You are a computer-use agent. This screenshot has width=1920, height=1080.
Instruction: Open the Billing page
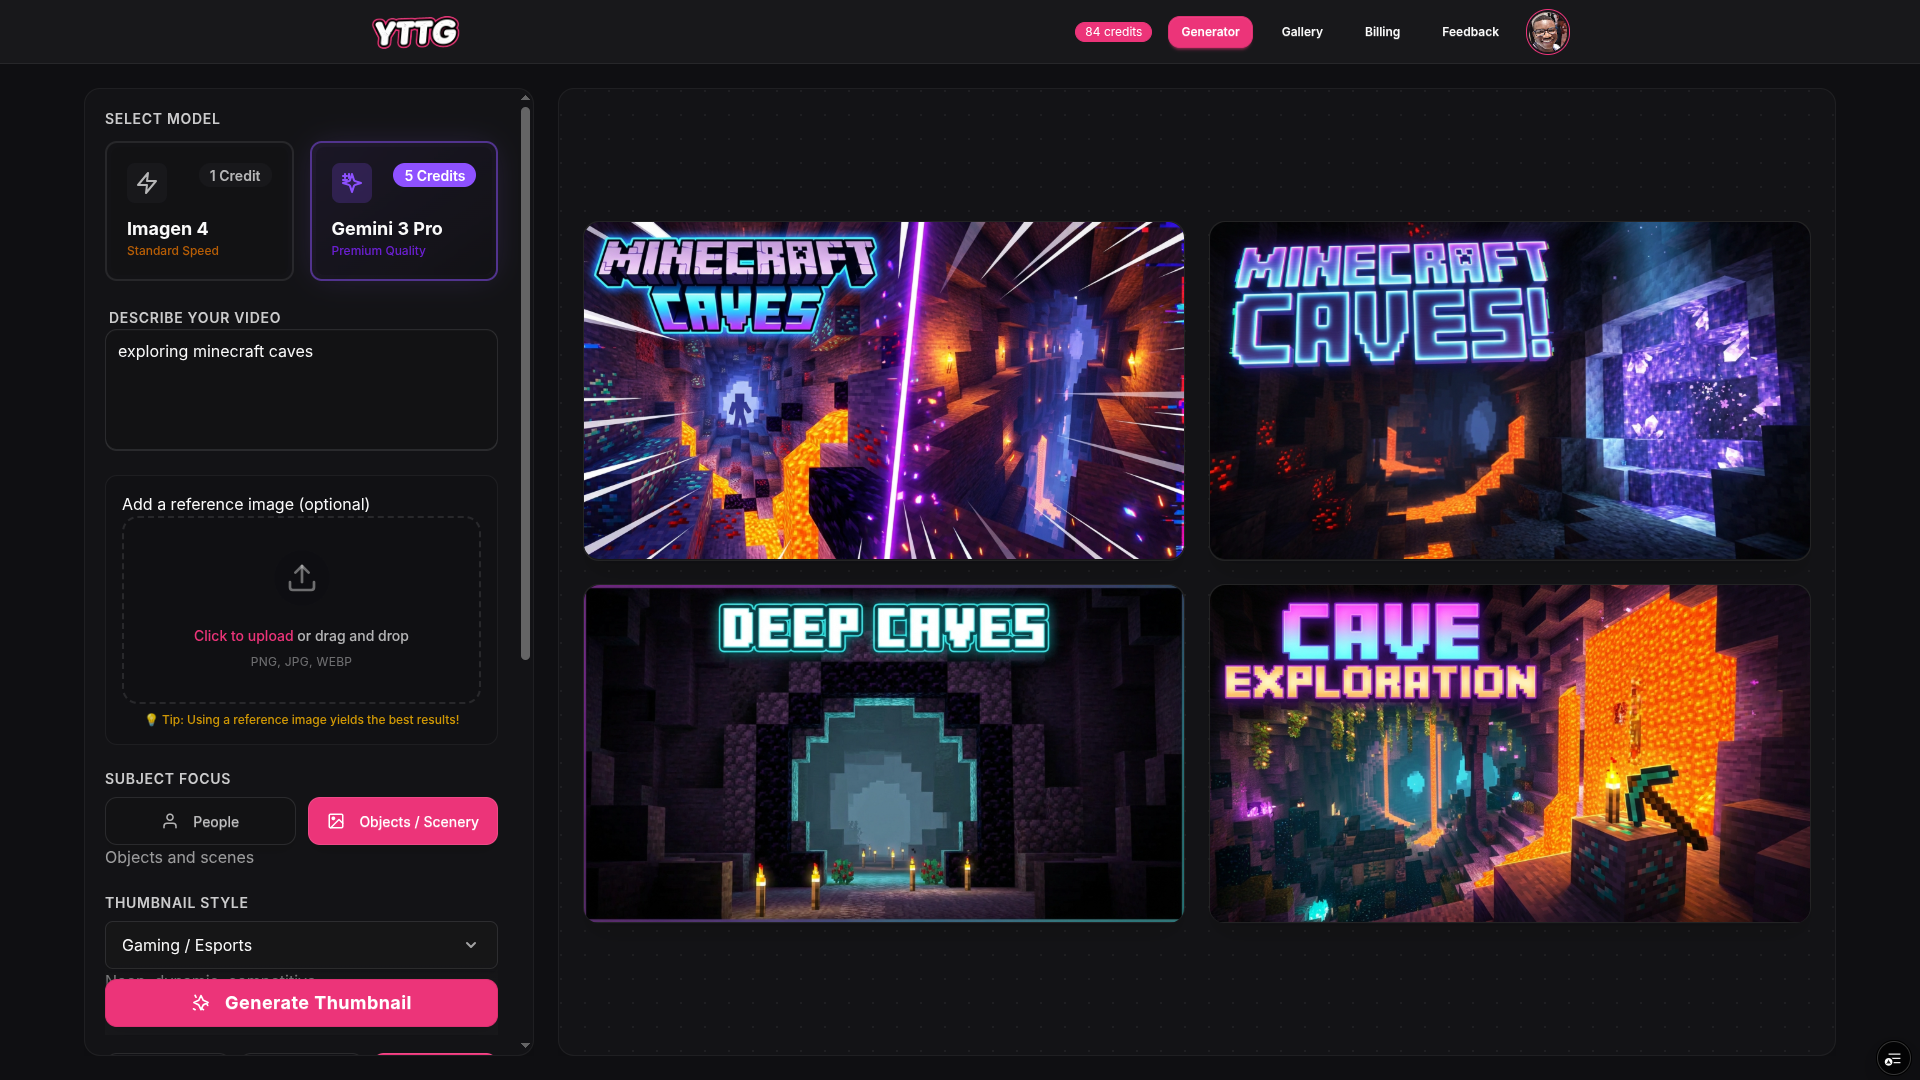click(1381, 32)
